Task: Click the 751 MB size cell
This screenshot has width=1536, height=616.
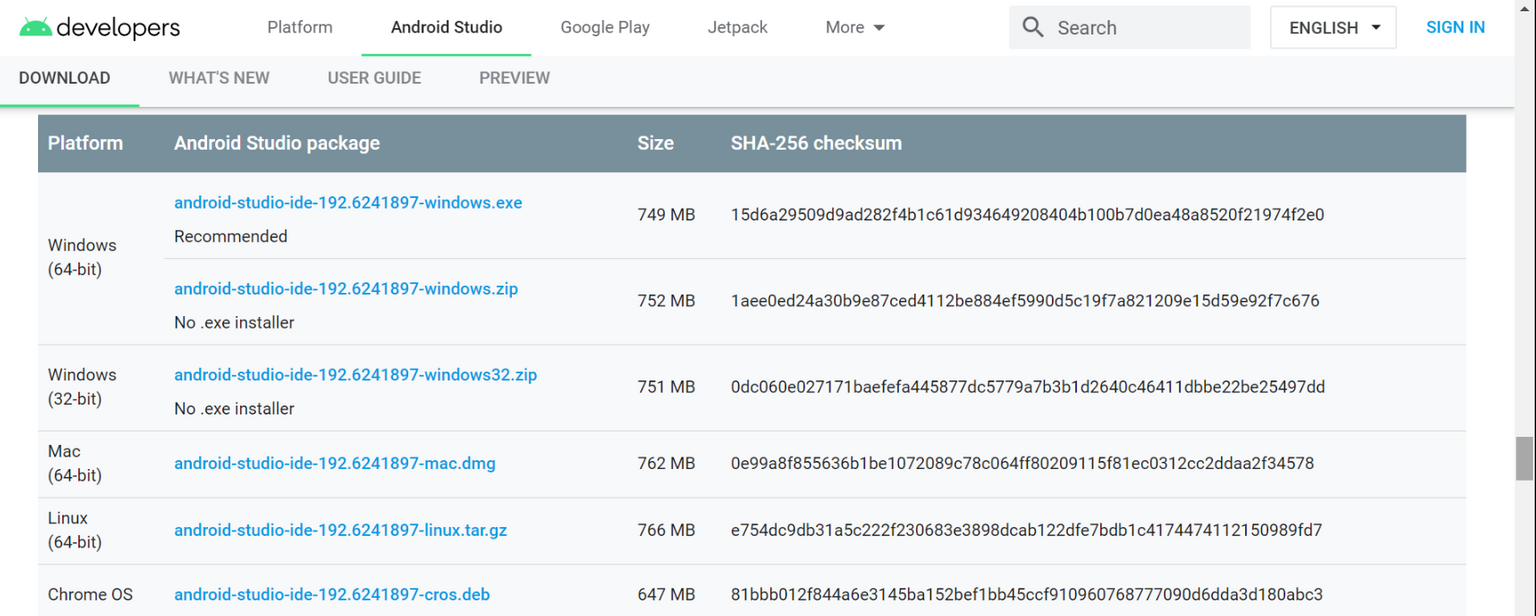Action: click(666, 387)
